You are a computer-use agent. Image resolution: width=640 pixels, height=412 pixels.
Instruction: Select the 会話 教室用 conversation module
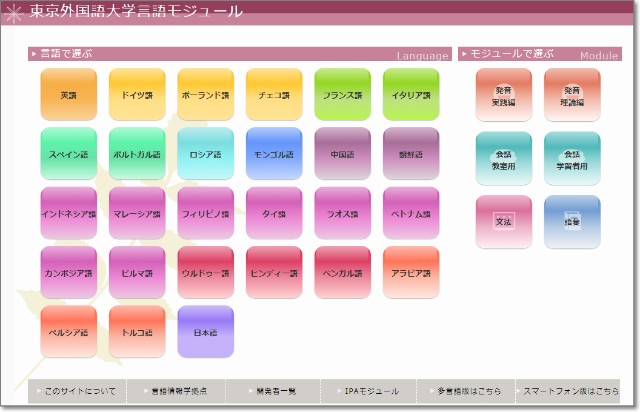[503, 159]
